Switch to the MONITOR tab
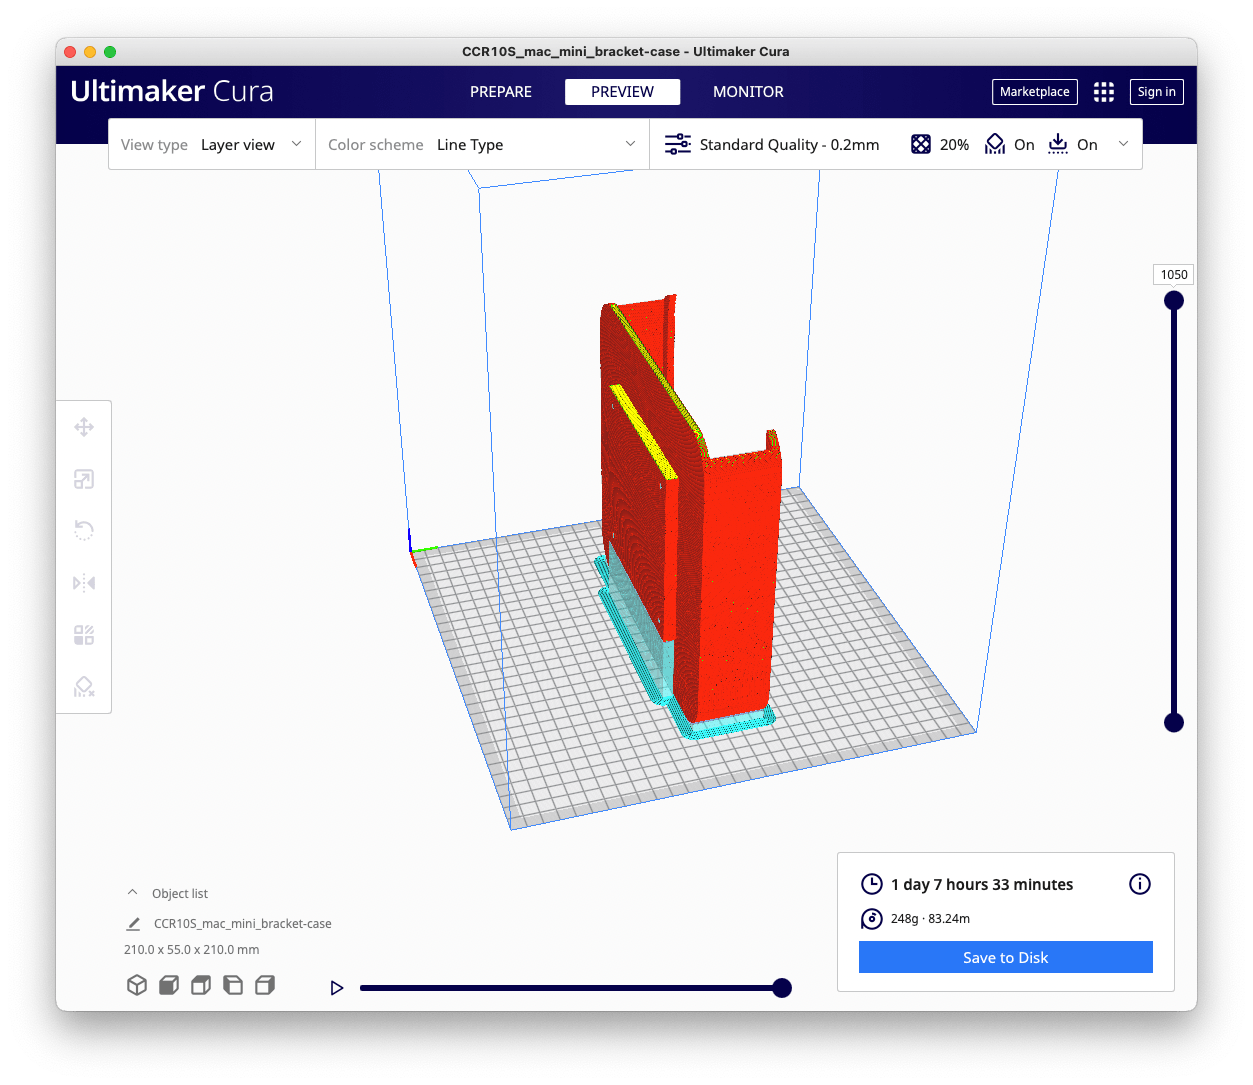Screen dimensions: 1253x1085 coord(748,92)
